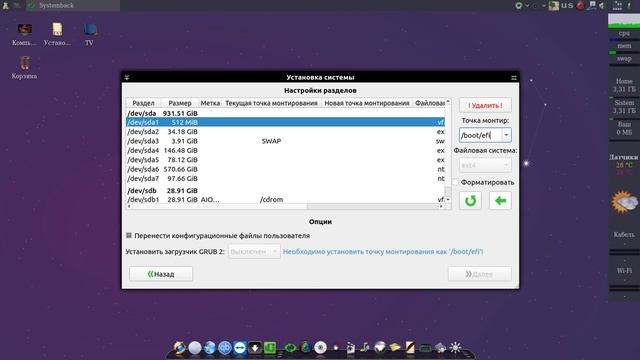Open the mount point dropdown arrow
The width and height of the screenshot is (640, 360).
[x=506, y=135]
